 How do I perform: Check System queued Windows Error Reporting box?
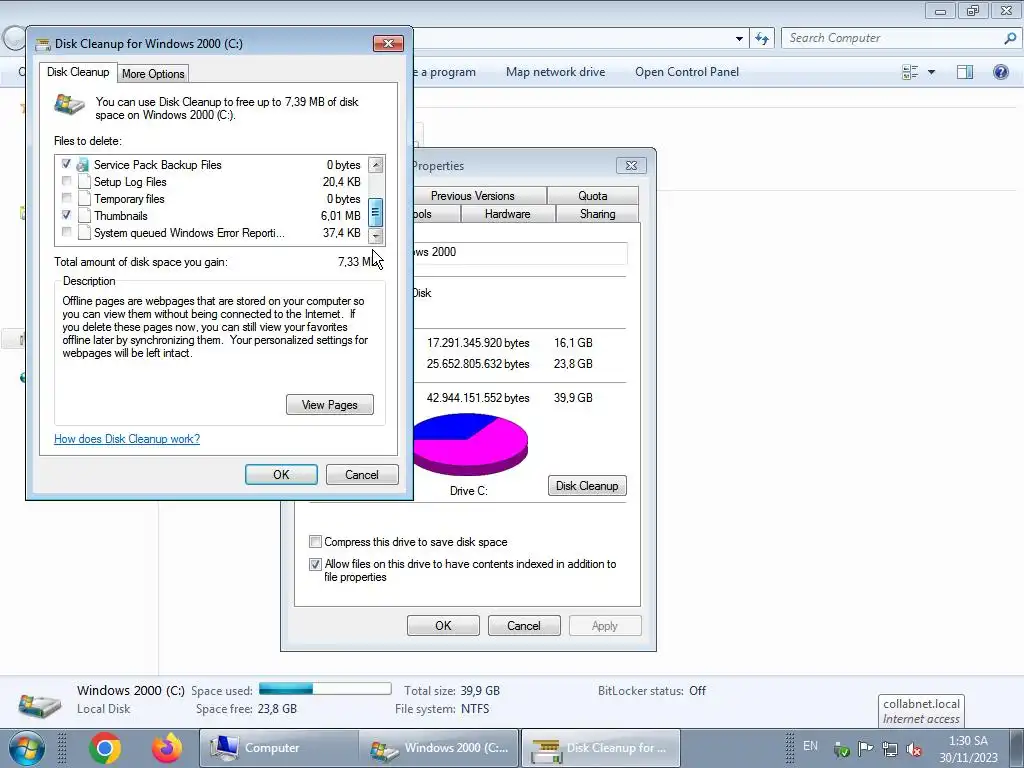67,232
